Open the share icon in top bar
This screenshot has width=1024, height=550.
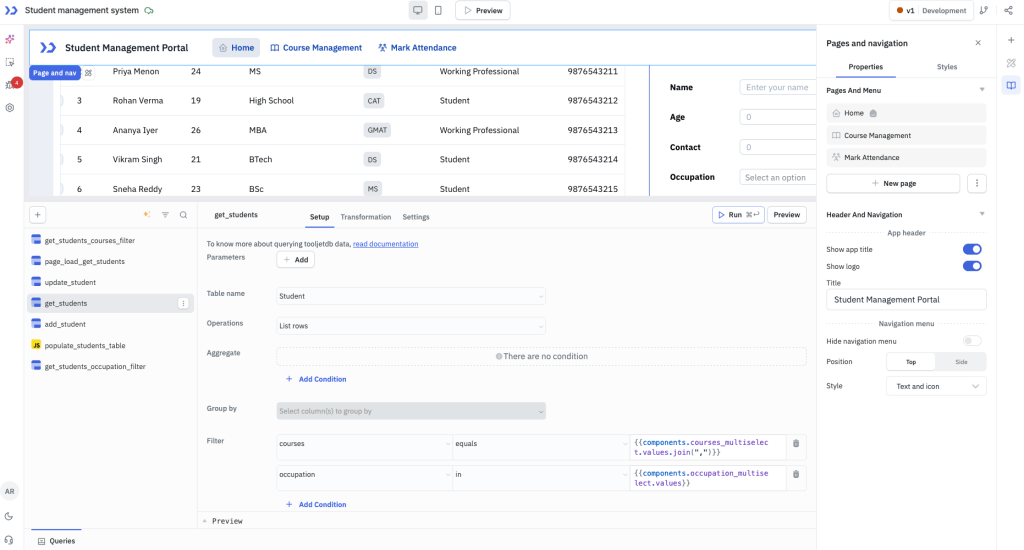(1008, 10)
